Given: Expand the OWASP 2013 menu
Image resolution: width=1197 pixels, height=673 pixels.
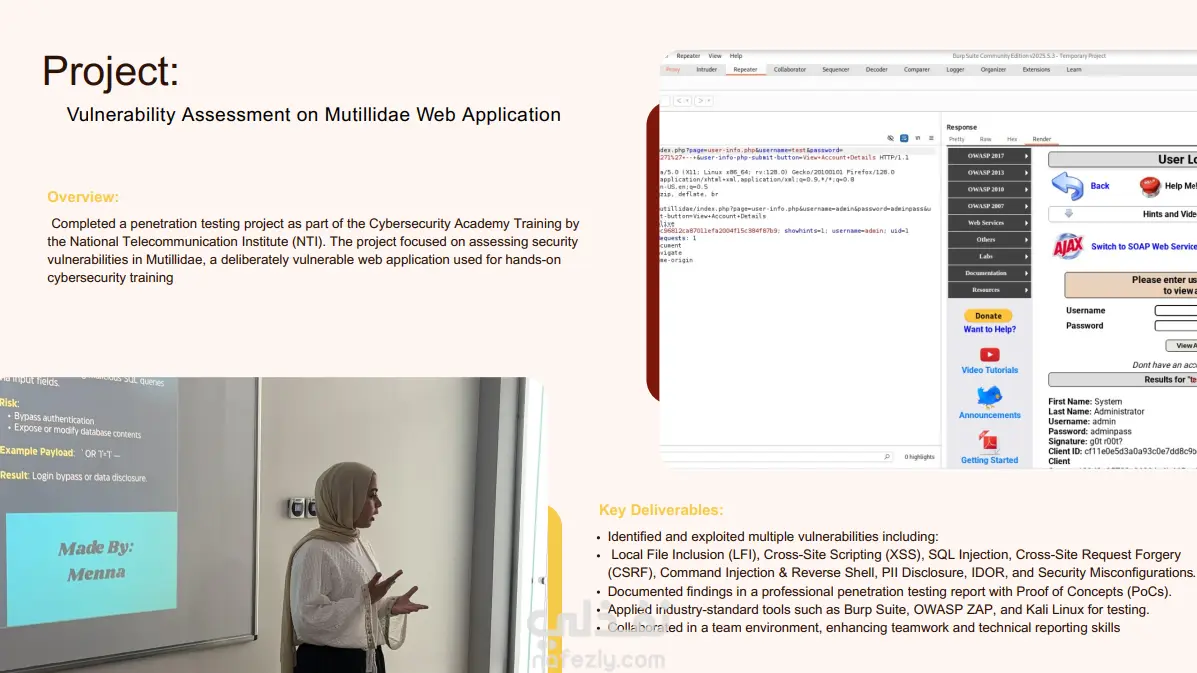Looking at the screenshot, I should click(989, 172).
